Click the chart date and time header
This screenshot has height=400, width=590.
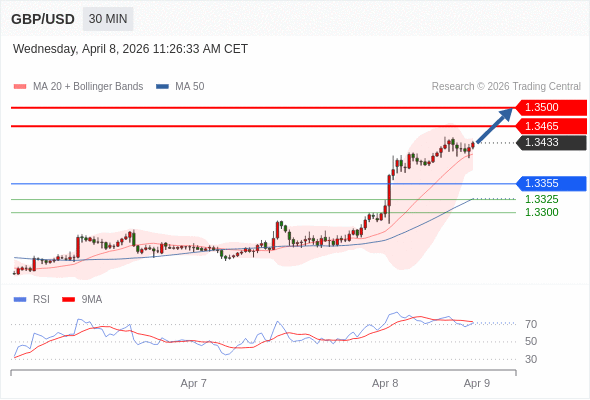[x=130, y=49]
